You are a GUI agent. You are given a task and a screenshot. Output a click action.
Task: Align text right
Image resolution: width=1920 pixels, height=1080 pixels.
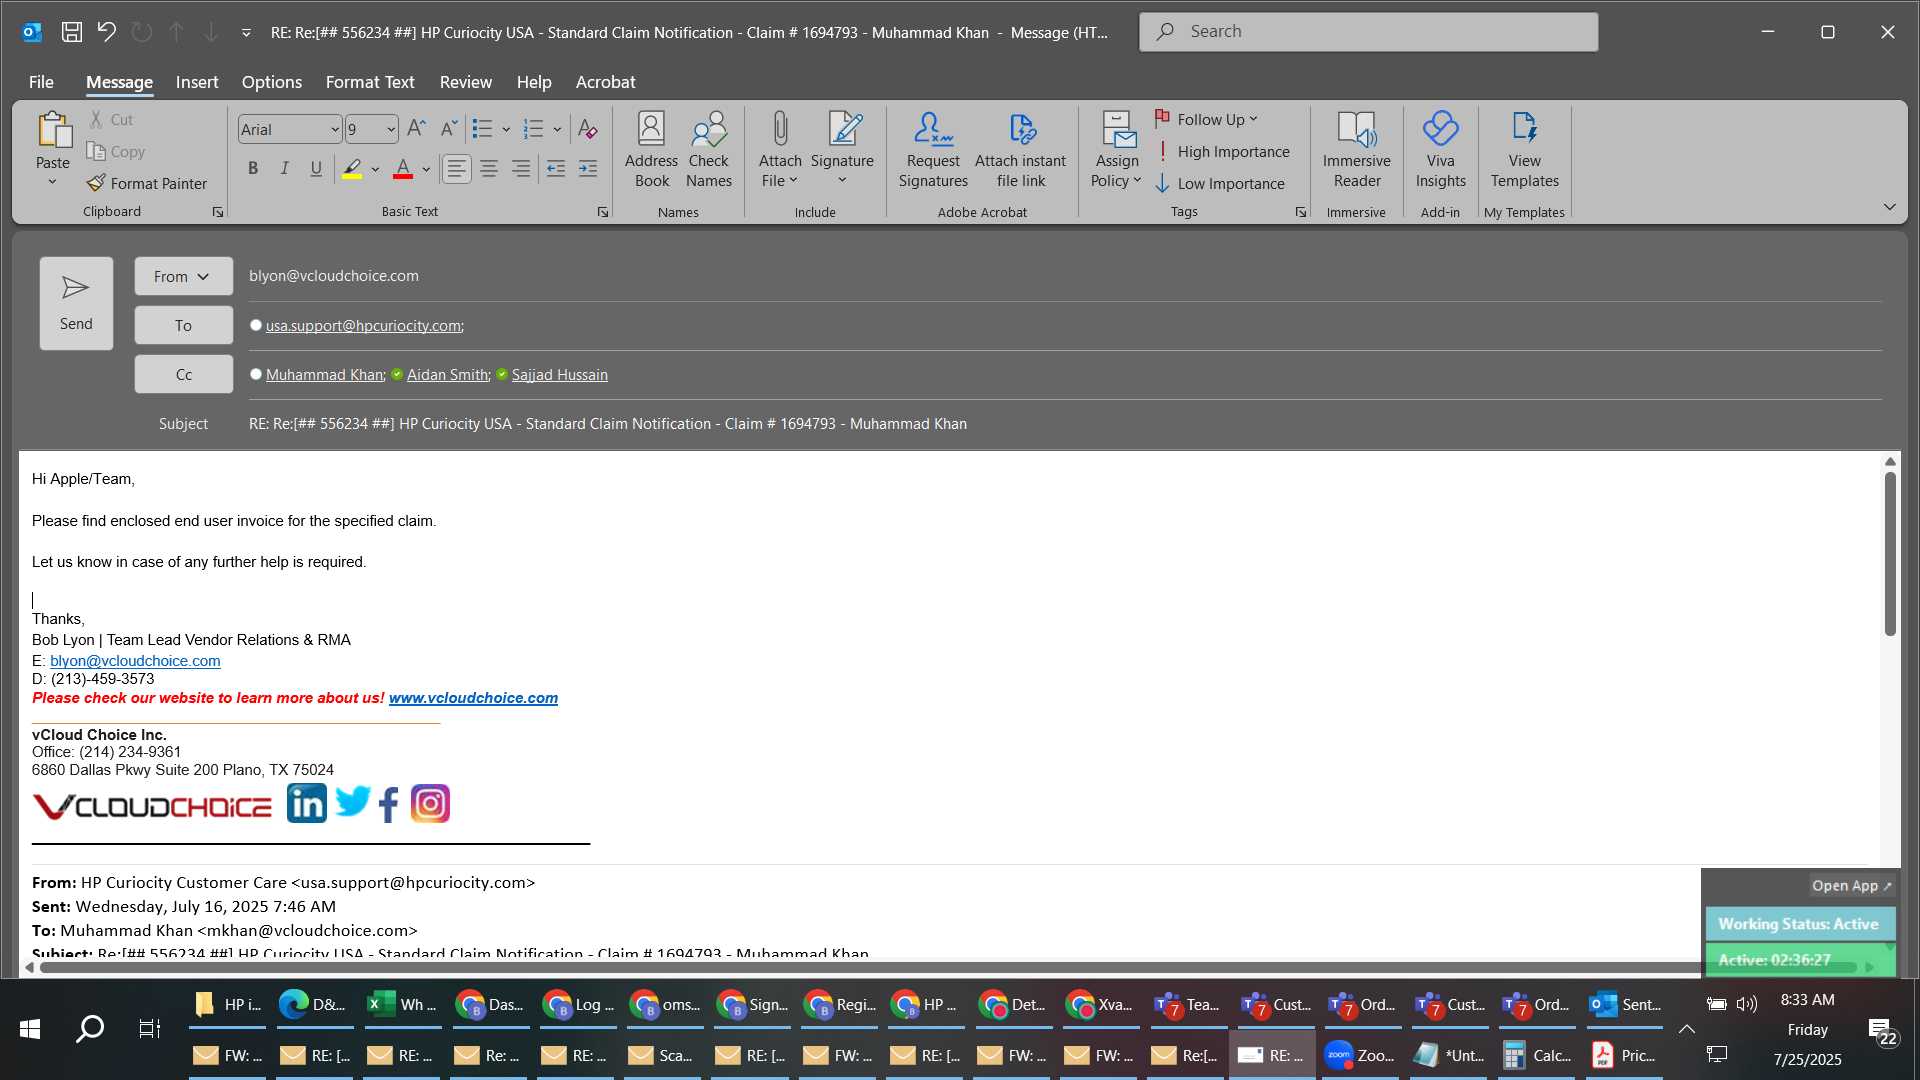pos(521,169)
